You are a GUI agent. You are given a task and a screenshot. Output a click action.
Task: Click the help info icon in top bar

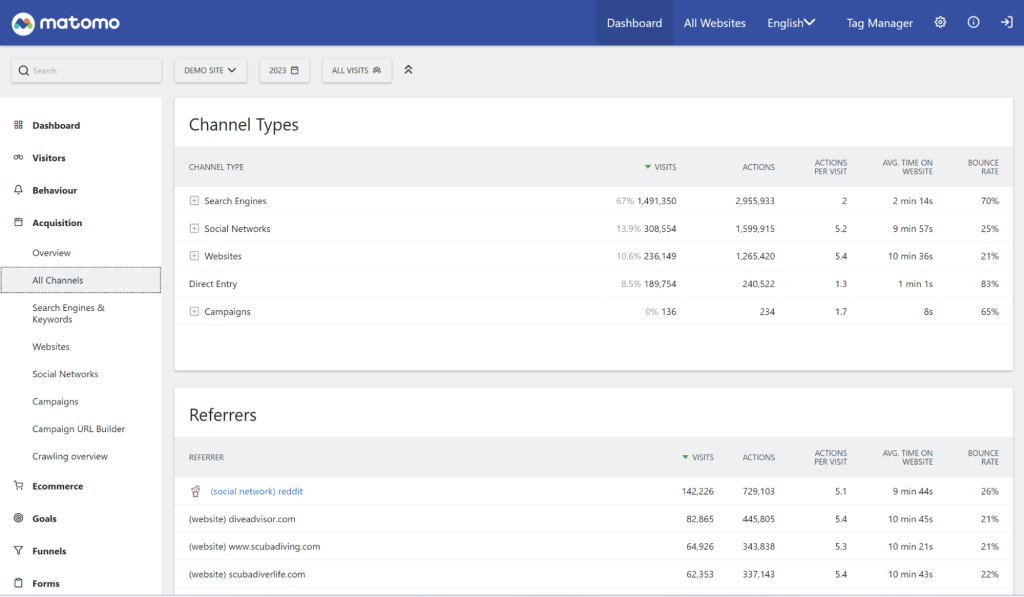pyautogui.click(x=973, y=22)
